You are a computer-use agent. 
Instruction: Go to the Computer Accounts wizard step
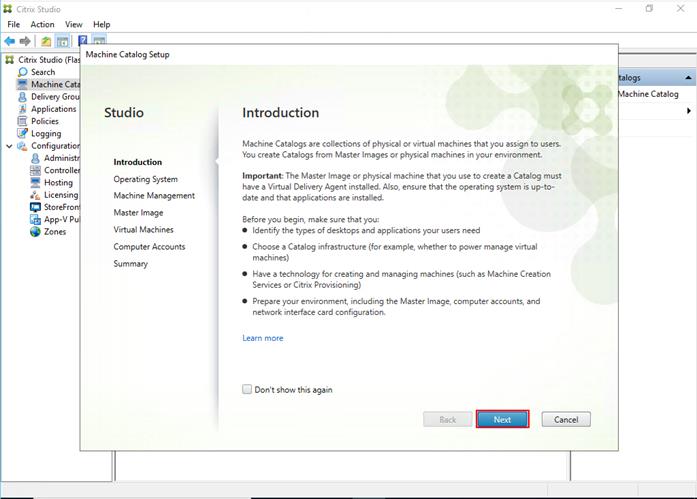(149, 247)
